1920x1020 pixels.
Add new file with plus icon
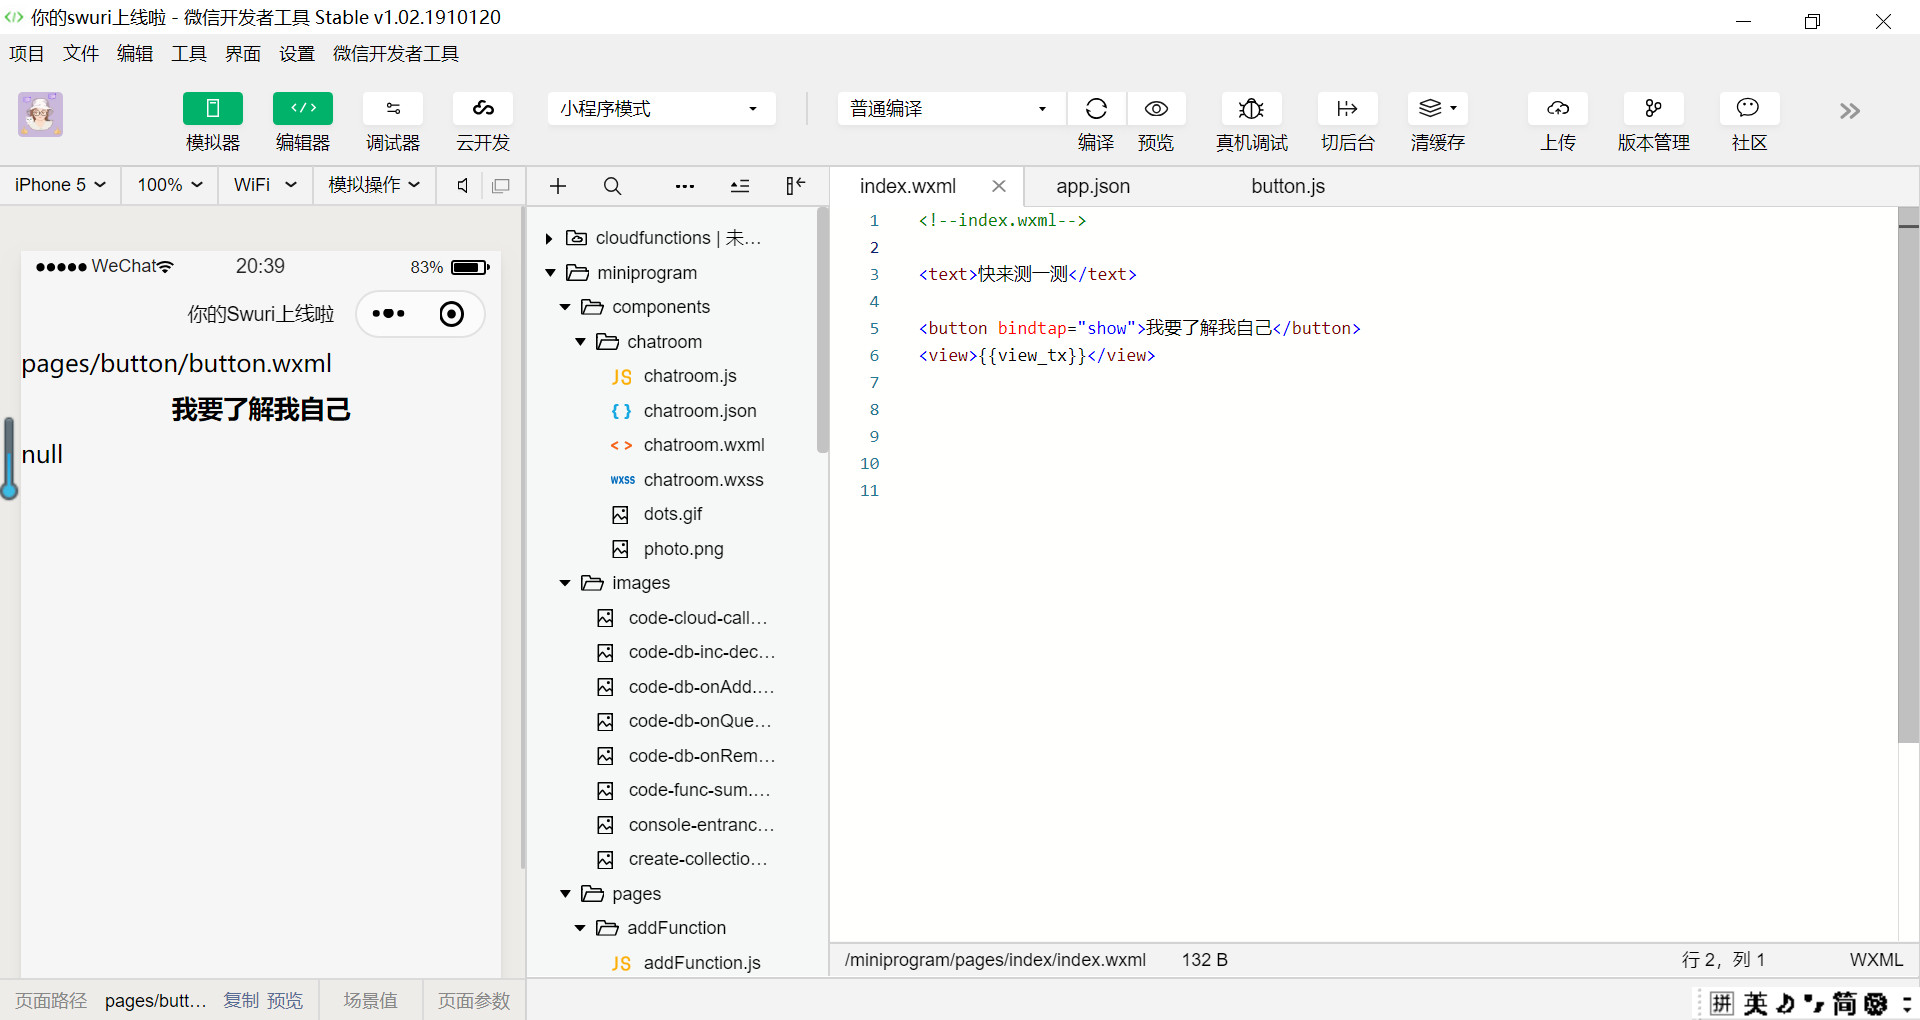tap(558, 186)
